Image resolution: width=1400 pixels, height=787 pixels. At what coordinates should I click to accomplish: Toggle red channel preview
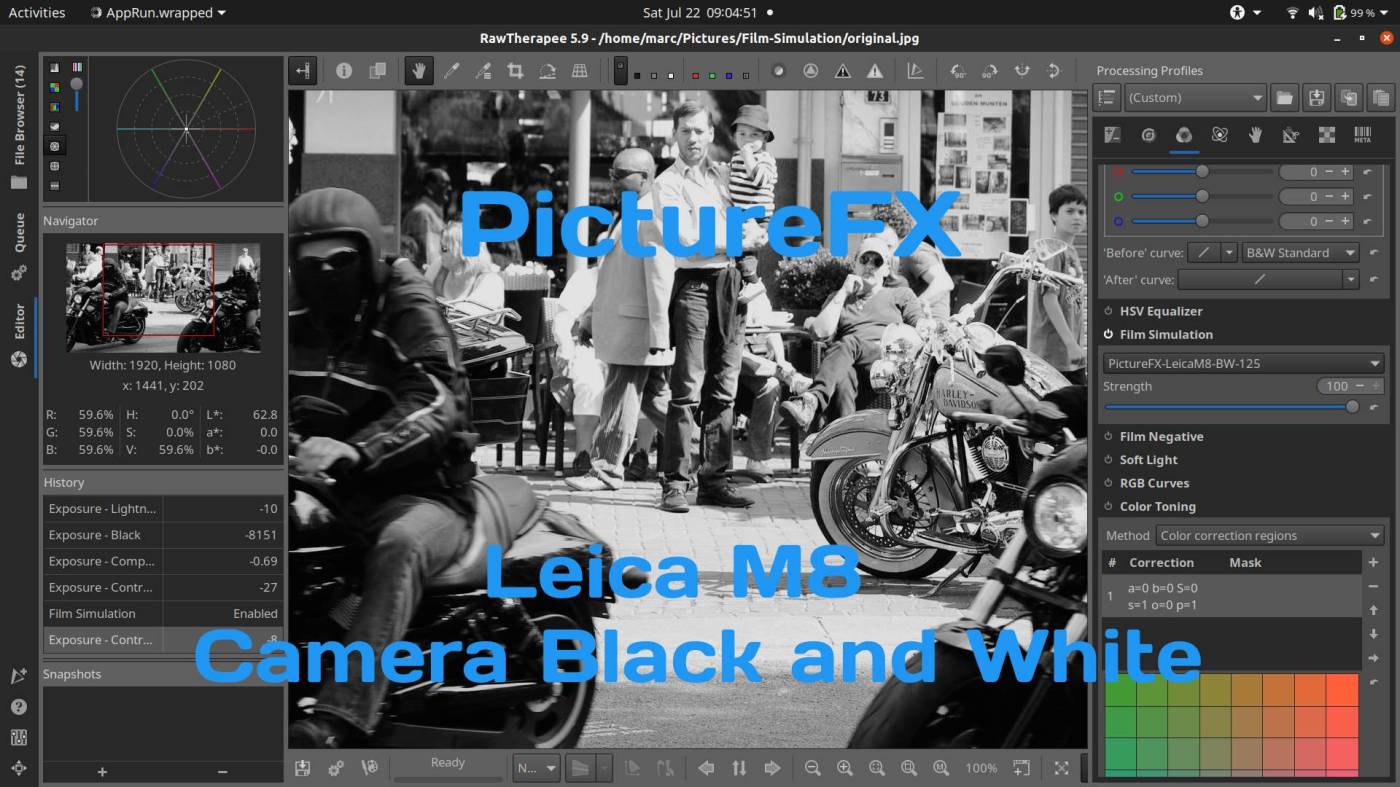[695, 75]
